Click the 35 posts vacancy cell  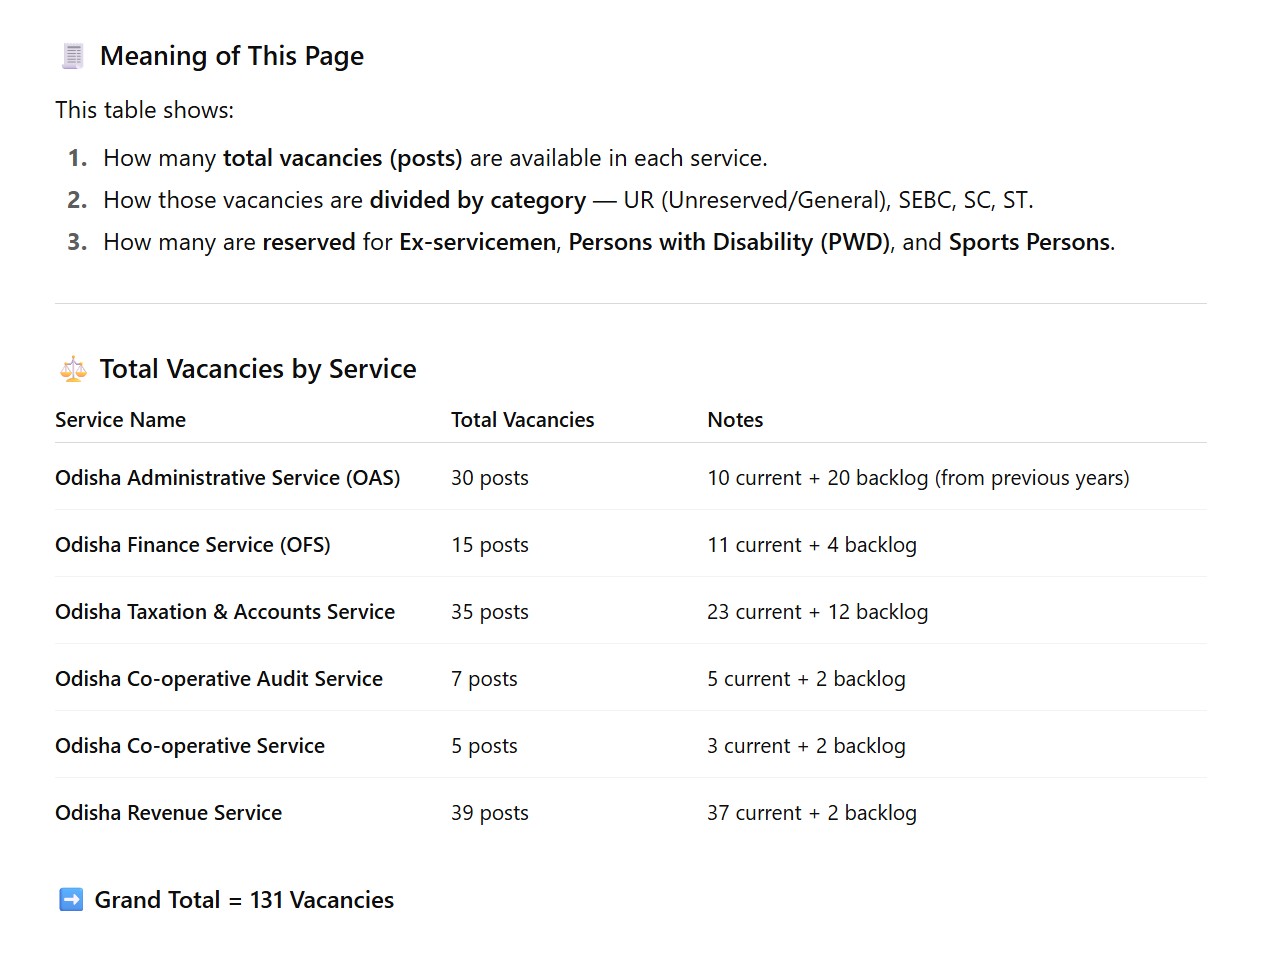[489, 612]
